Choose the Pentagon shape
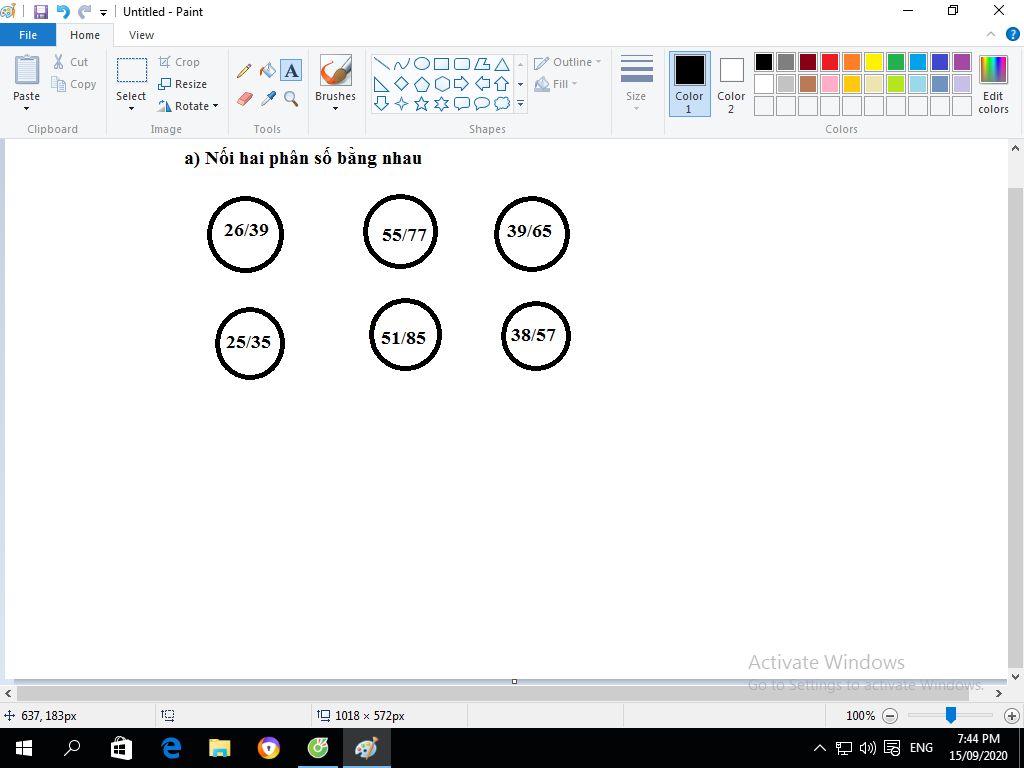Image resolution: width=1024 pixels, height=768 pixels. click(422, 84)
